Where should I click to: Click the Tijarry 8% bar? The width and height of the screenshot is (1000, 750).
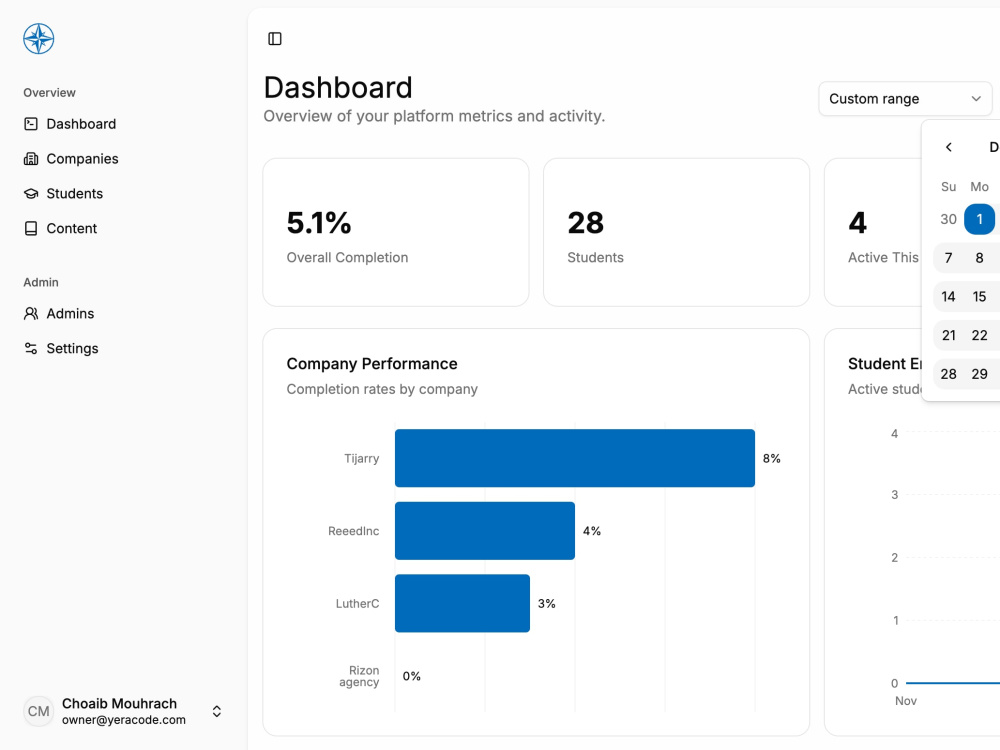(x=575, y=458)
